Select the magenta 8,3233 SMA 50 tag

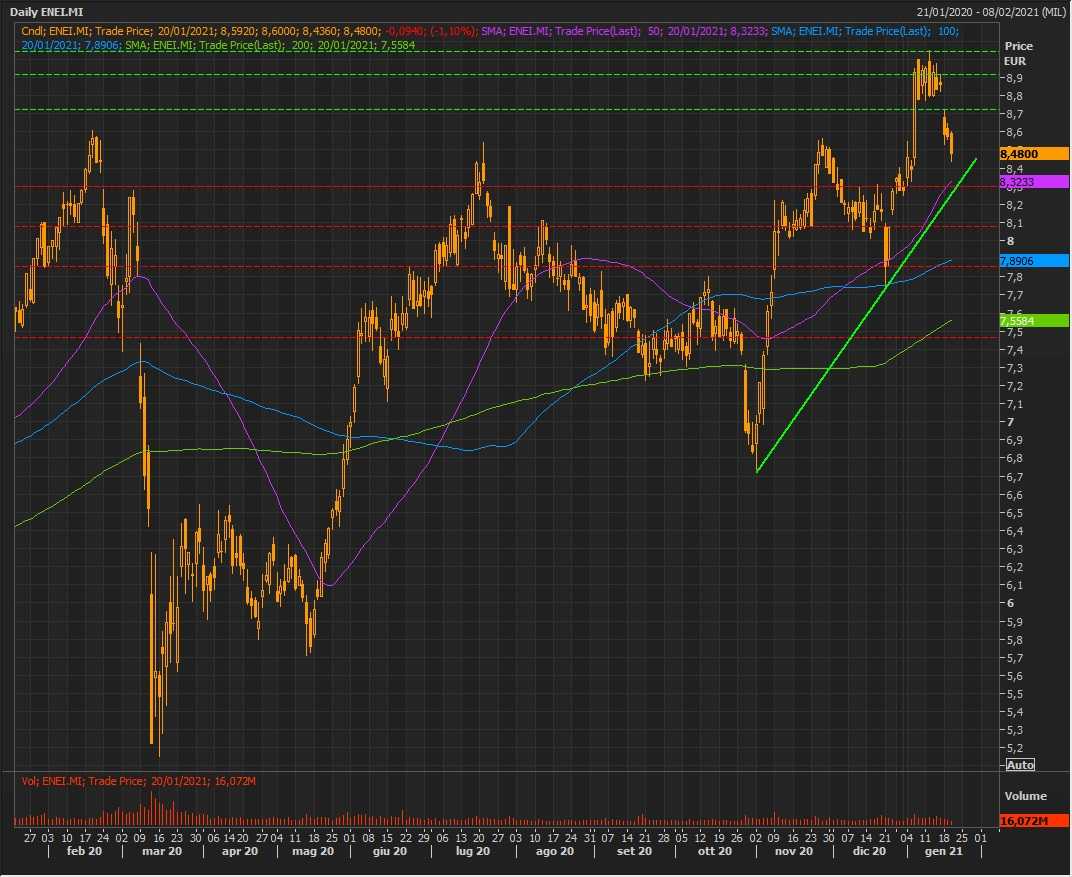pyautogui.click(x=1034, y=183)
